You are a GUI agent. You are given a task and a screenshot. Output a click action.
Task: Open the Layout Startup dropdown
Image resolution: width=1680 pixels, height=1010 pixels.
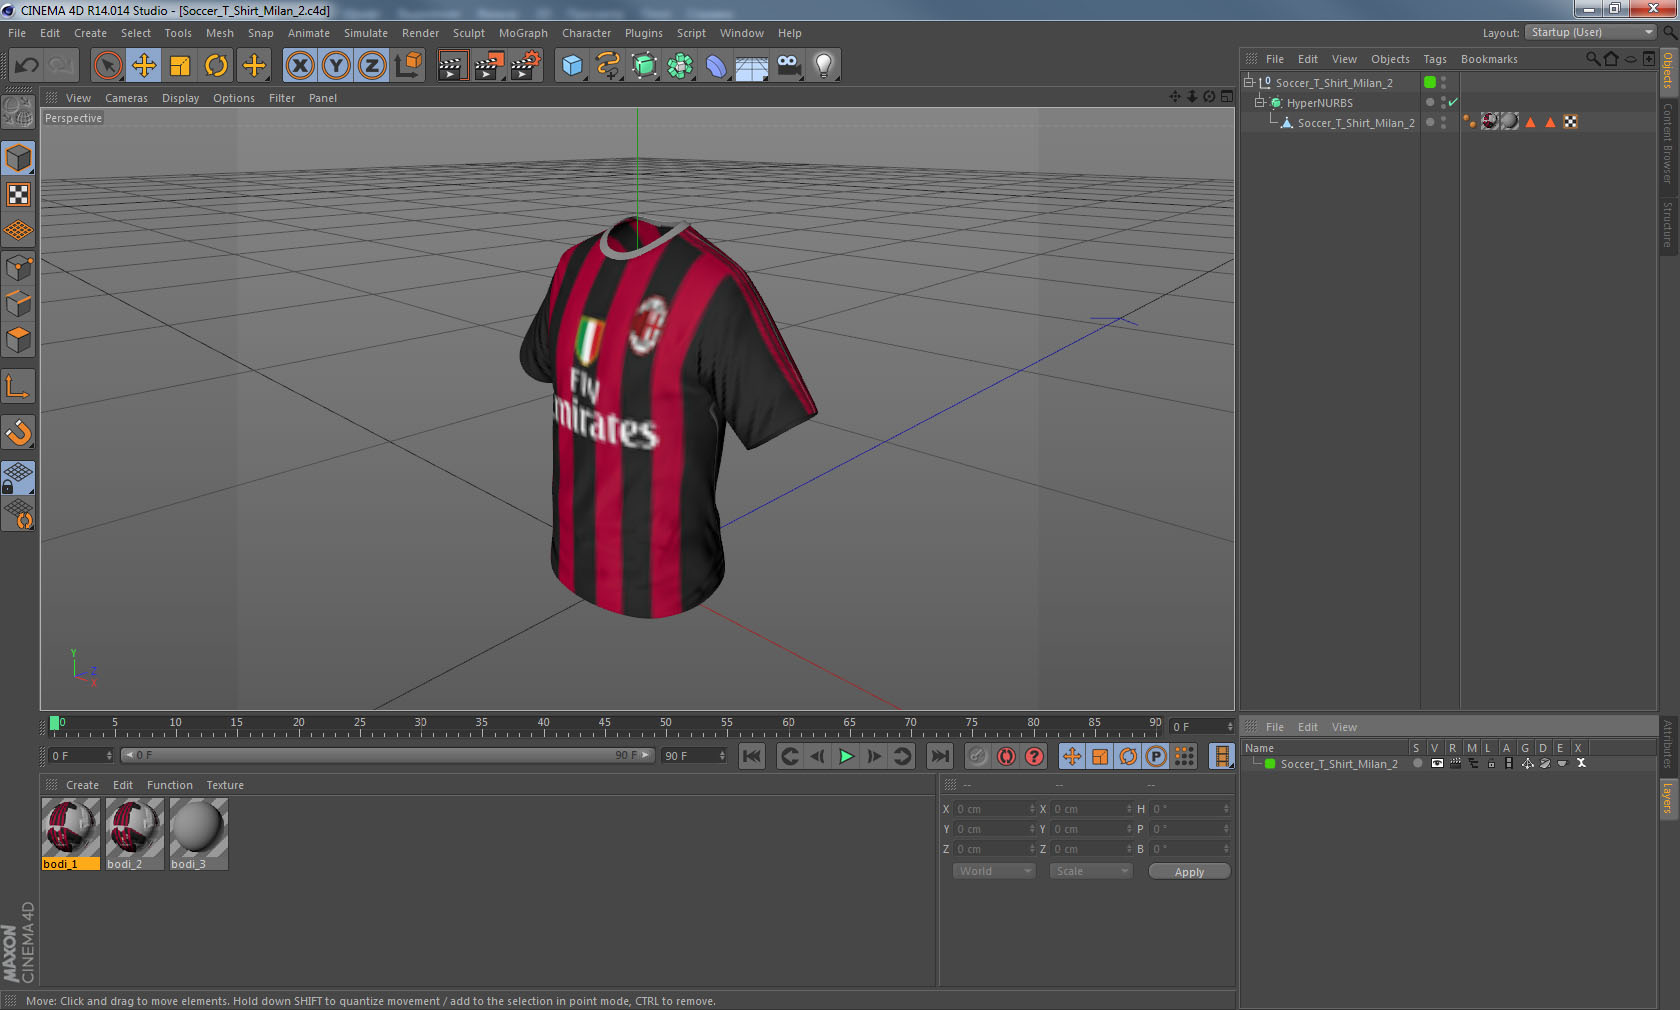[x=1591, y=33]
